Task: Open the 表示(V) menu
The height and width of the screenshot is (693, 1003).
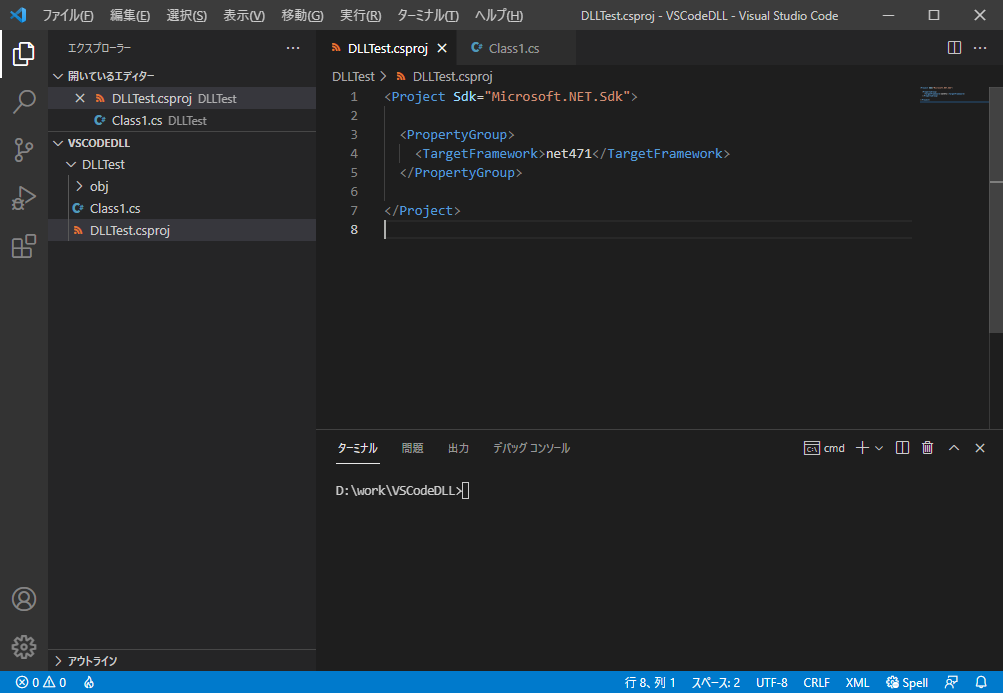Action: click(x=244, y=15)
